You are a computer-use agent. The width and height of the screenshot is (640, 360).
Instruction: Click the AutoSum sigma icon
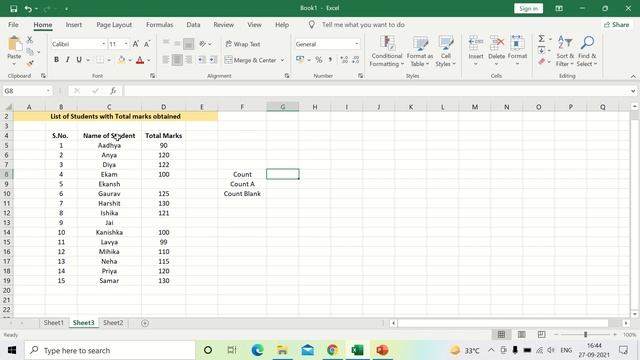click(542, 39)
